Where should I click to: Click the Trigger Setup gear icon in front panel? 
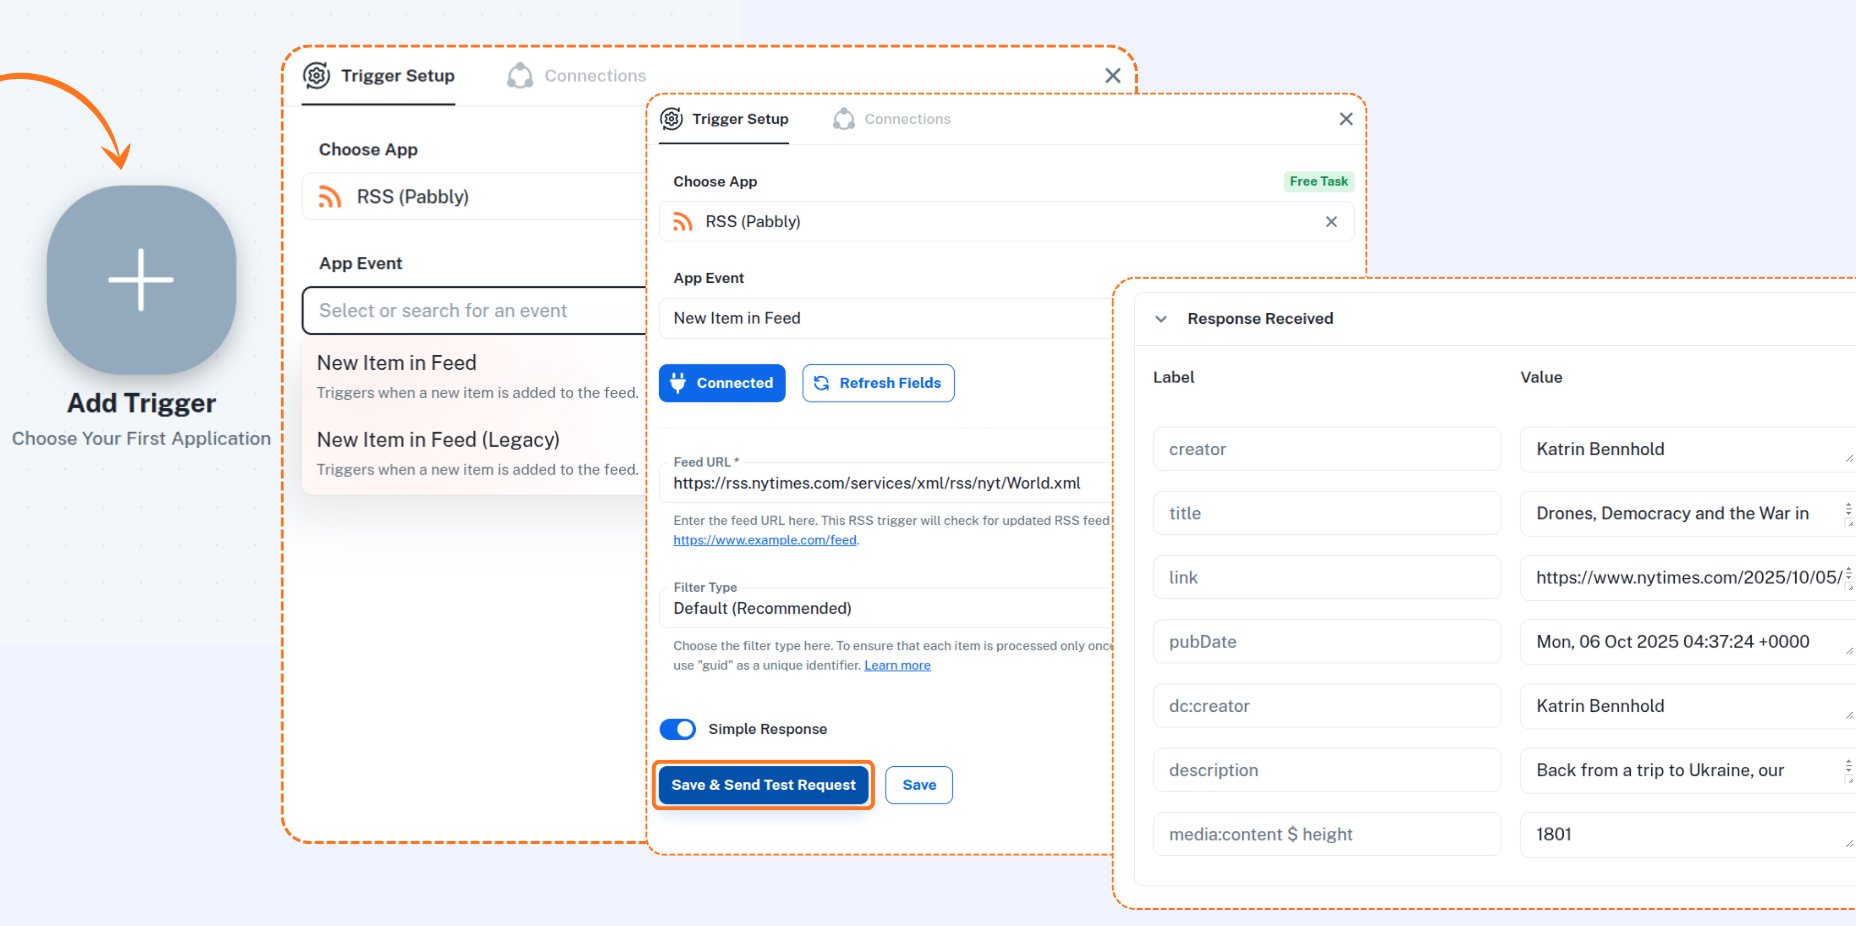(x=672, y=119)
